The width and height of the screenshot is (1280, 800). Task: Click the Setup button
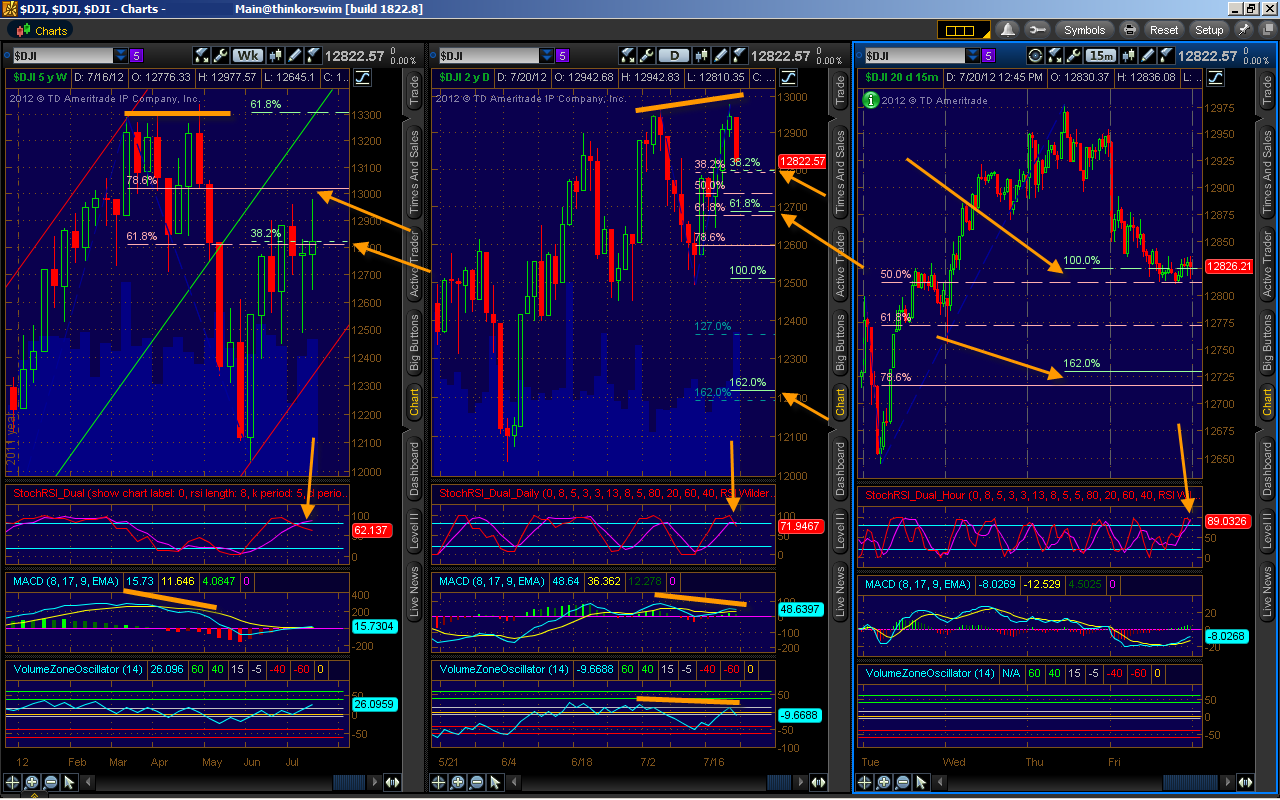coord(1209,30)
